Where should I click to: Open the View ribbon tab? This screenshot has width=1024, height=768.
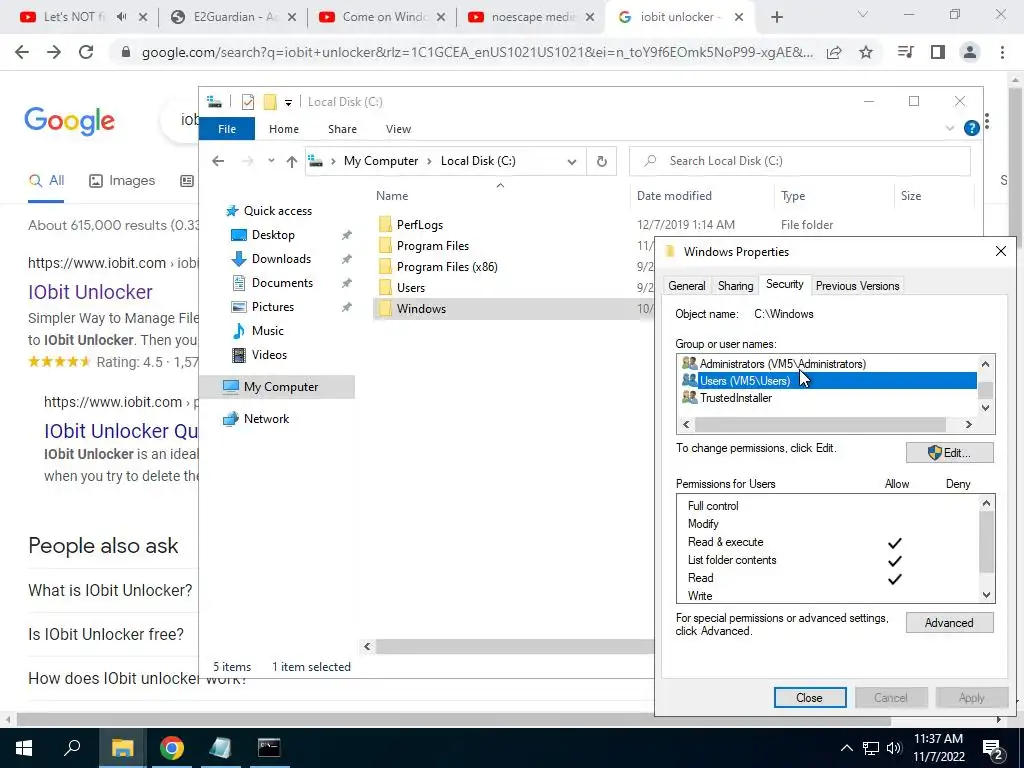[398, 129]
